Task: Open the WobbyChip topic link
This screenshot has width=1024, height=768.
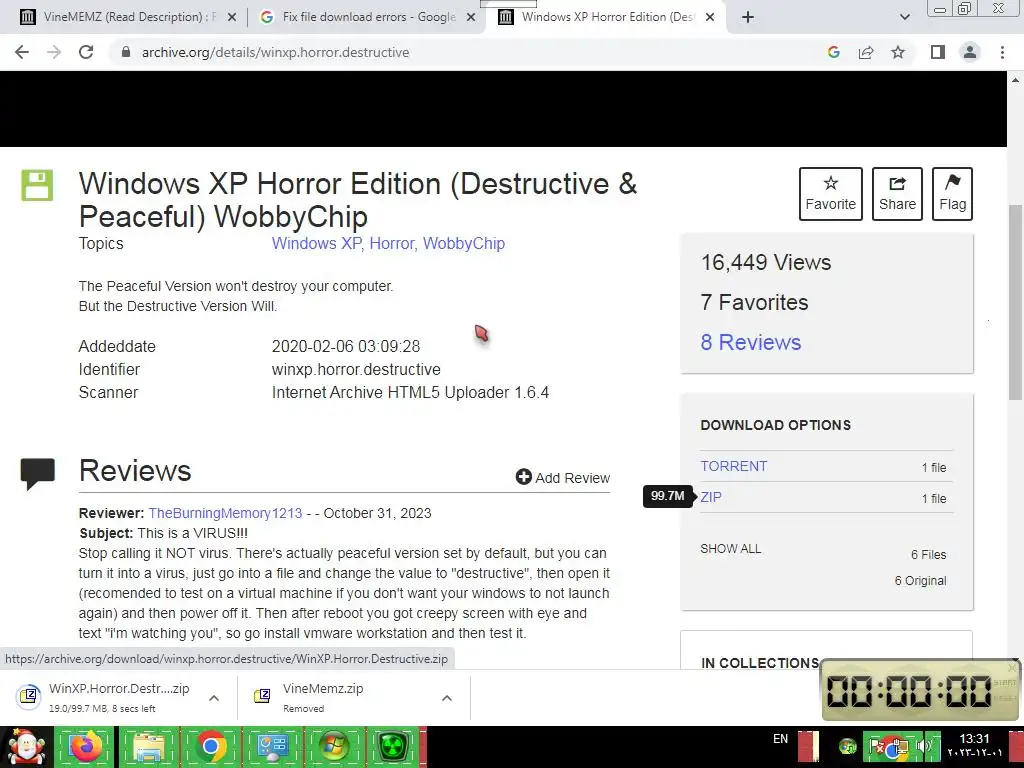Action: tap(464, 243)
